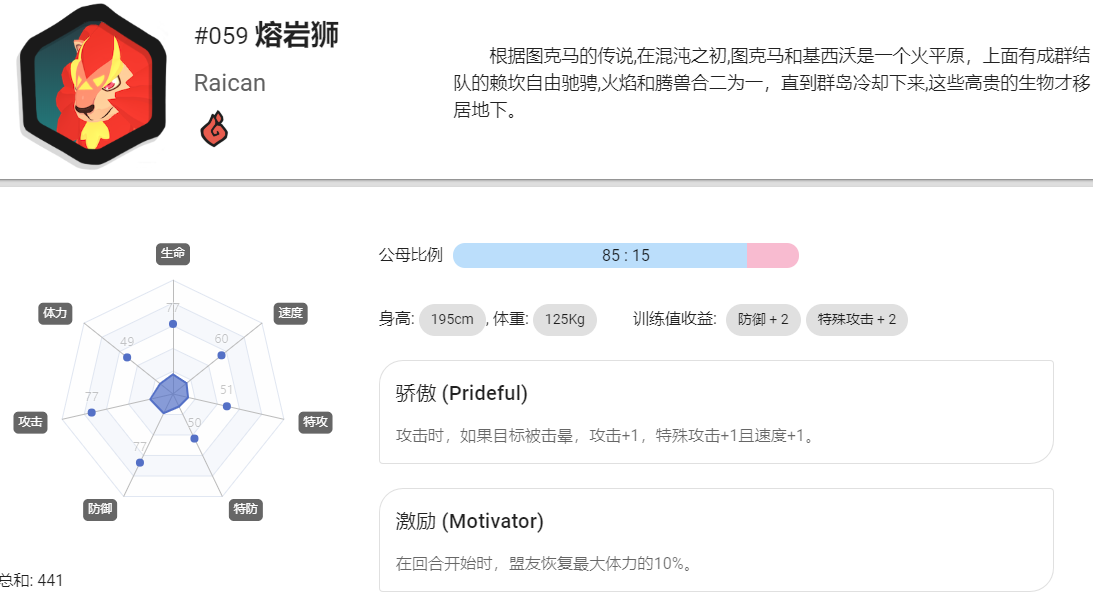
Task: Click the blue male portion of gender ratio bar
Action: 600,255
